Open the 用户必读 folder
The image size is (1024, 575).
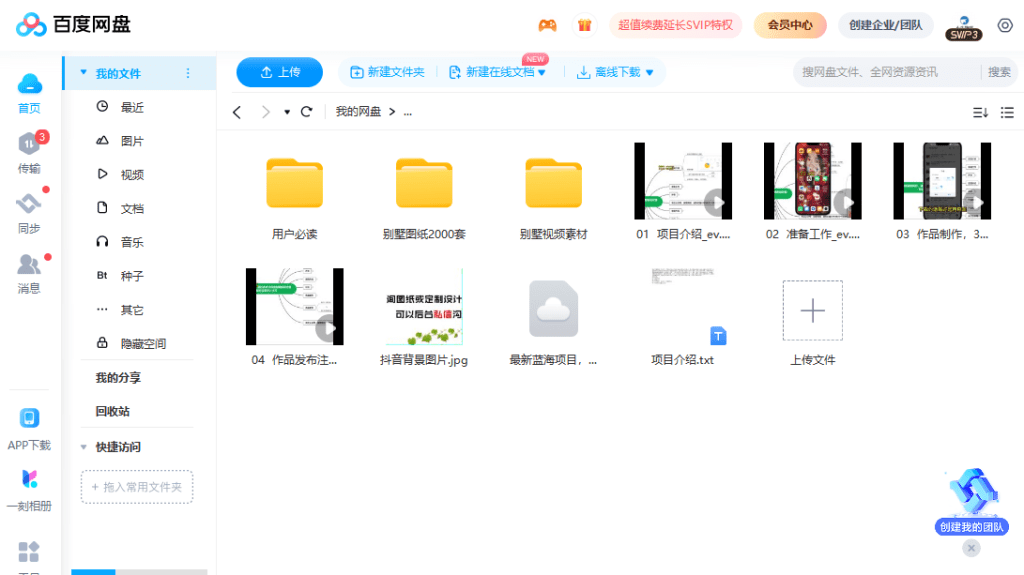click(295, 183)
